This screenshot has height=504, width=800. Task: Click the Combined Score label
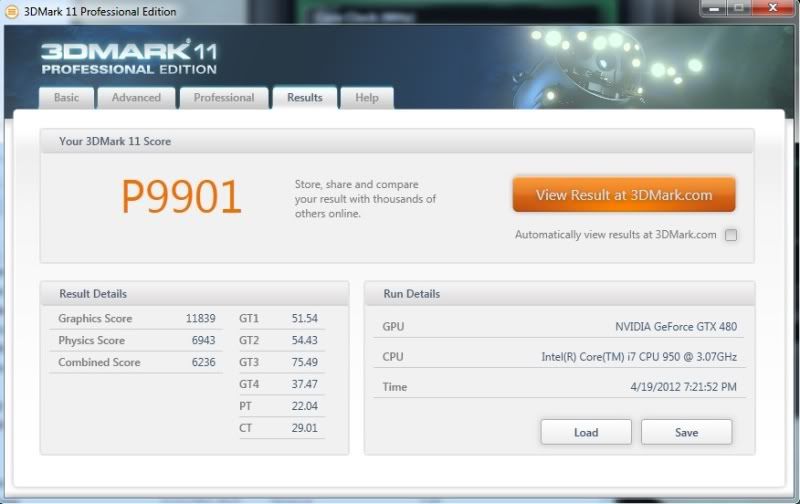(x=99, y=362)
